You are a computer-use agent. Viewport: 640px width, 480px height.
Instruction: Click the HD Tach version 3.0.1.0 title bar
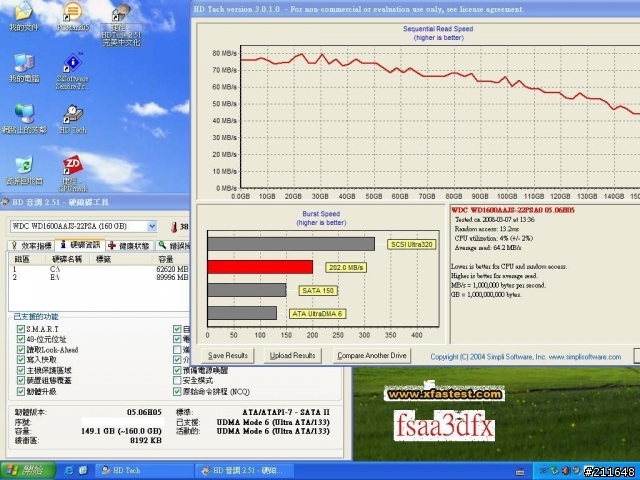point(415,9)
